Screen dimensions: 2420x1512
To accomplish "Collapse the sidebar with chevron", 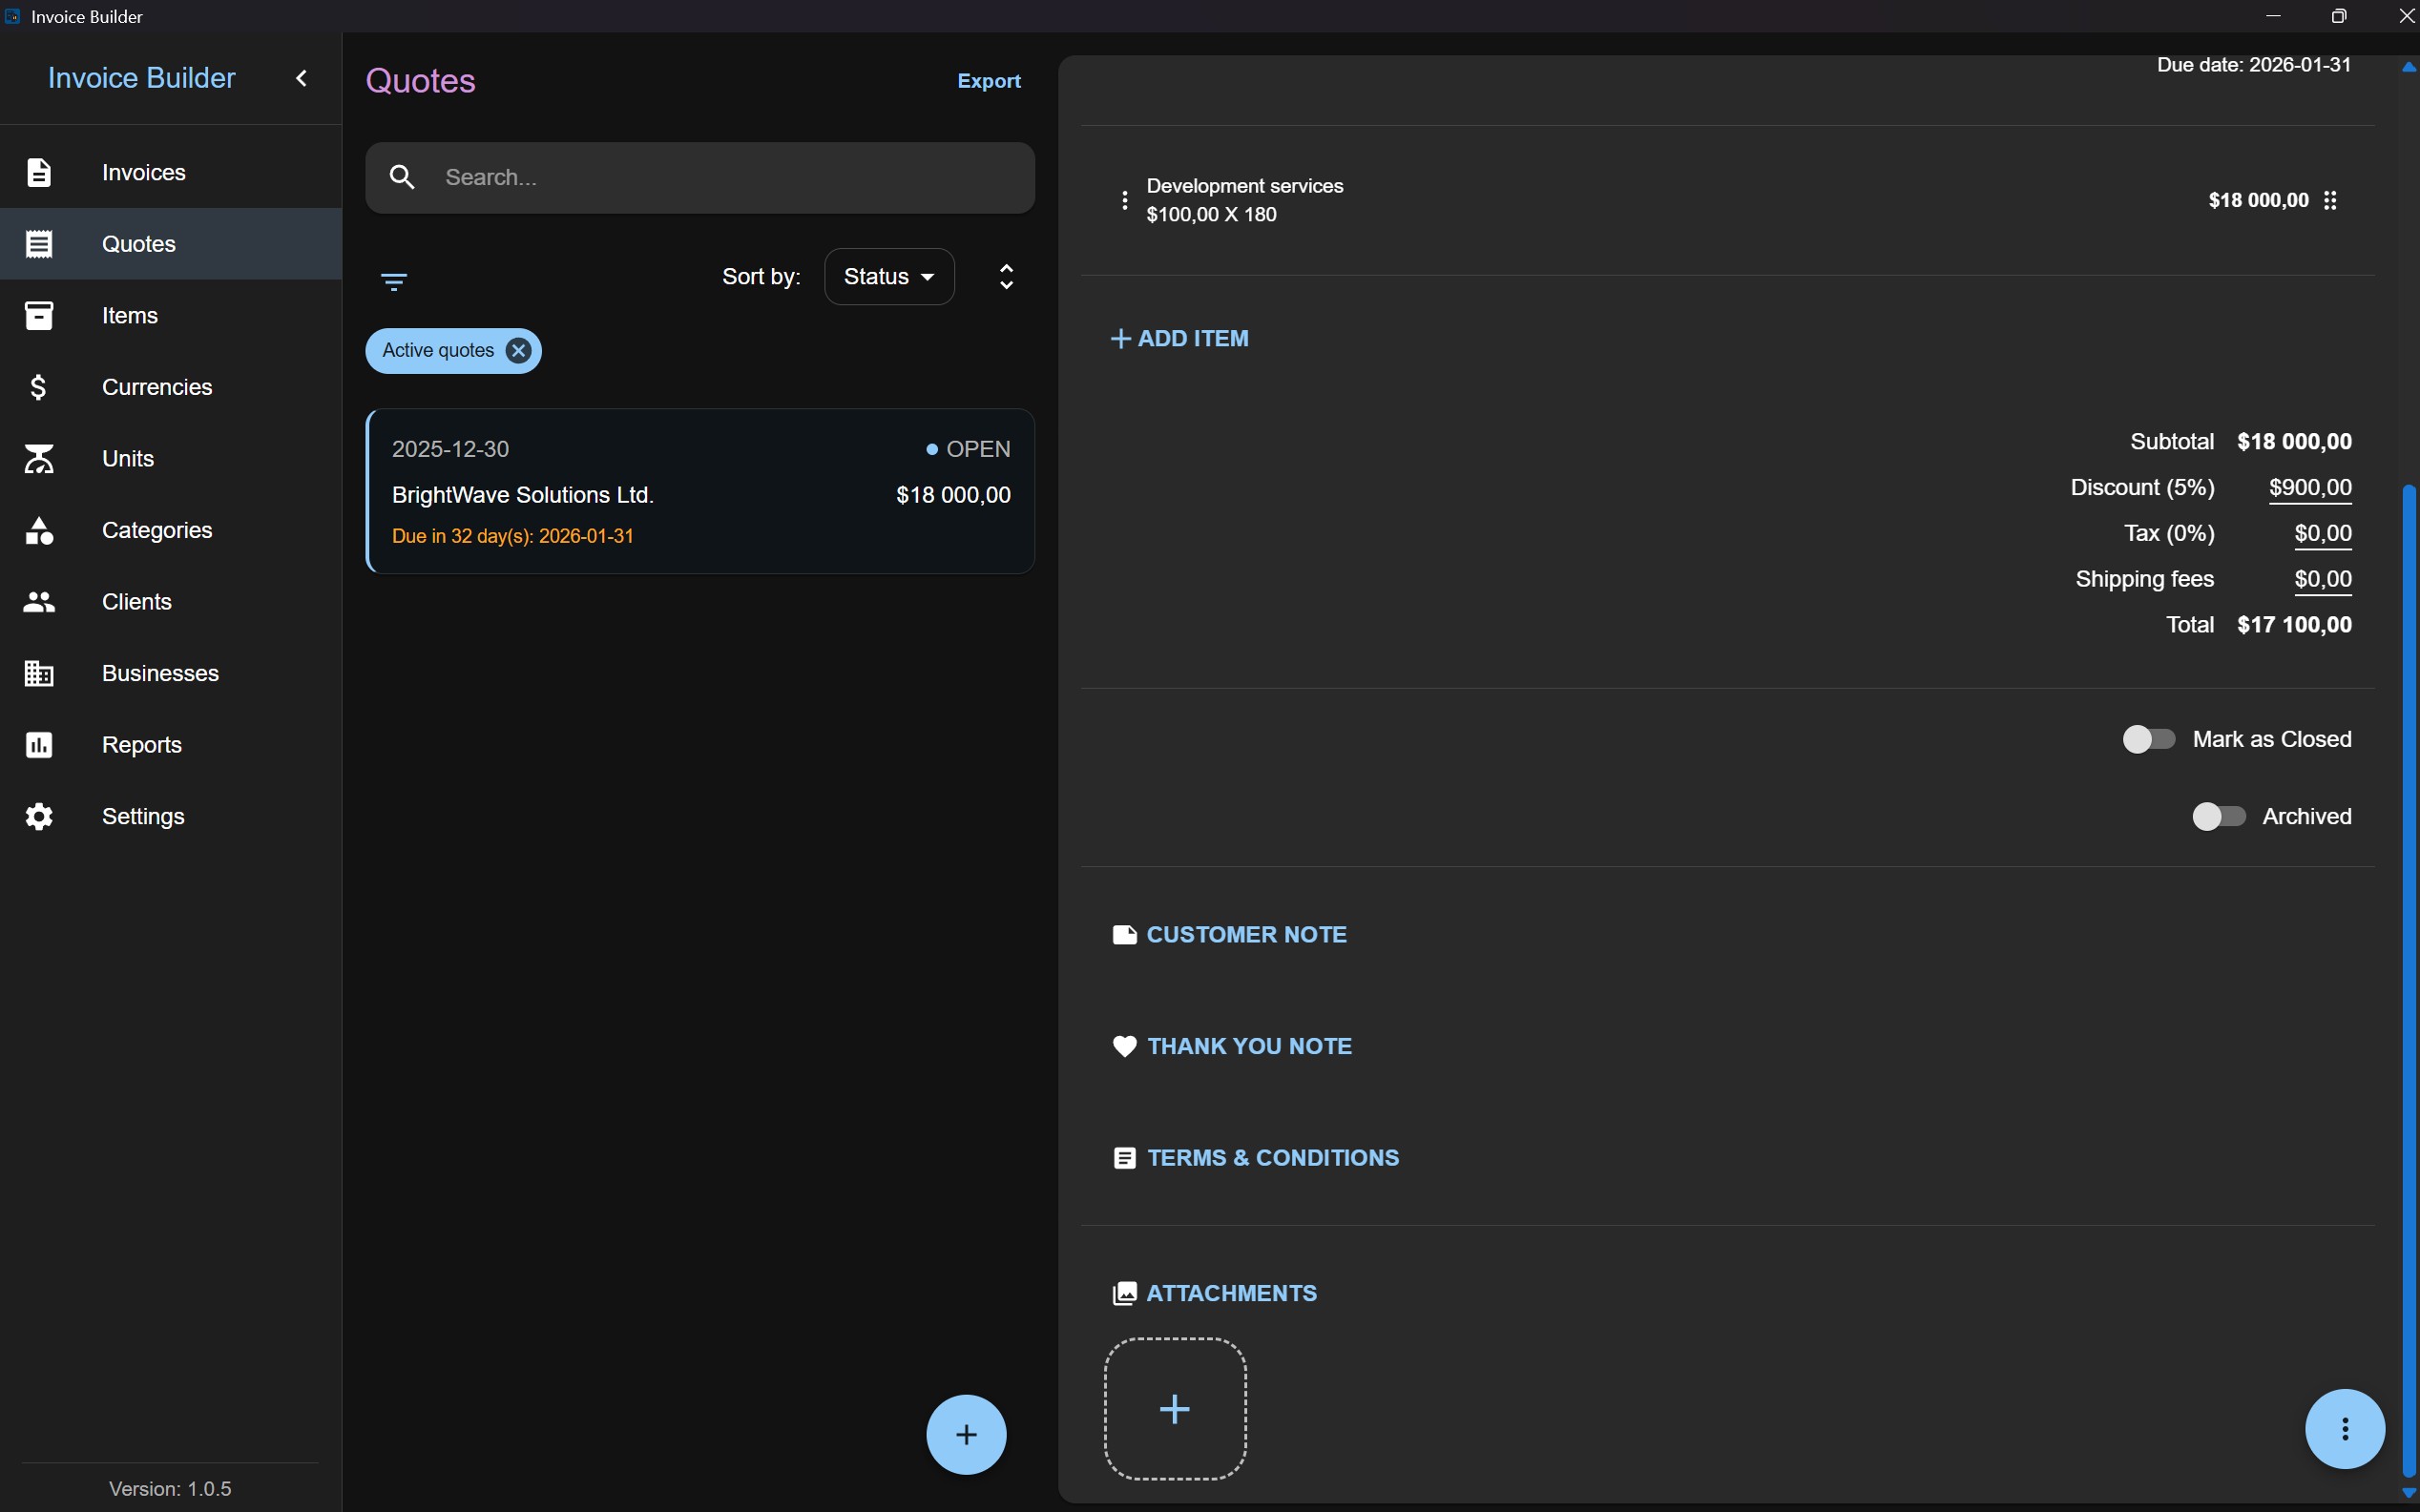I will tap(302, 78).
